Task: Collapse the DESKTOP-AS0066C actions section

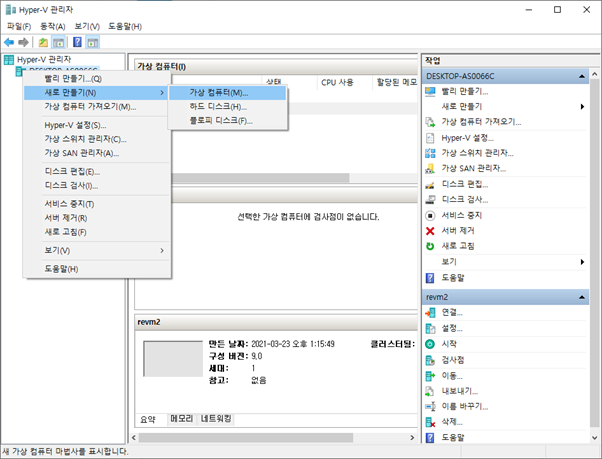Action: coord(582,76)
